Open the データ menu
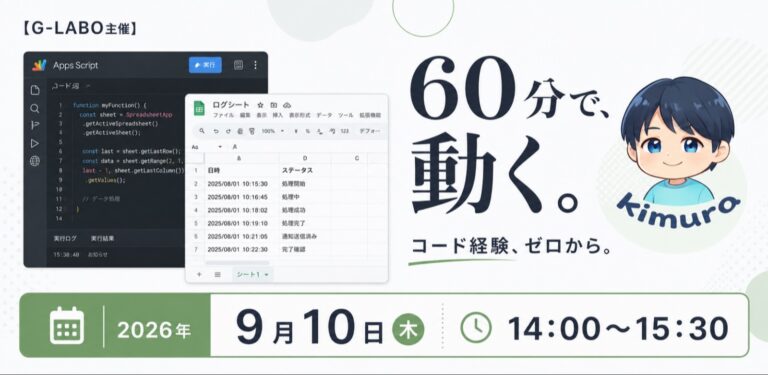The height and width of the screenshot is (375, 768). (324, 116)
